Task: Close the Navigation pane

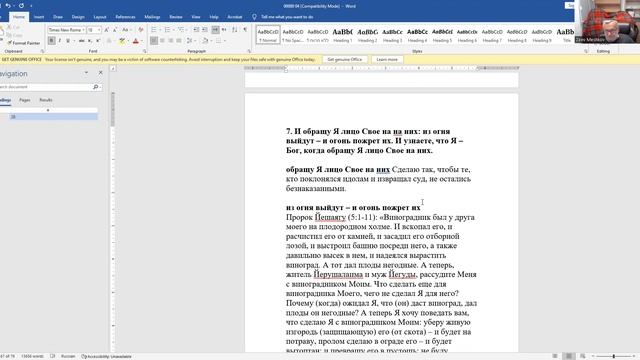Action: point(100,73)
